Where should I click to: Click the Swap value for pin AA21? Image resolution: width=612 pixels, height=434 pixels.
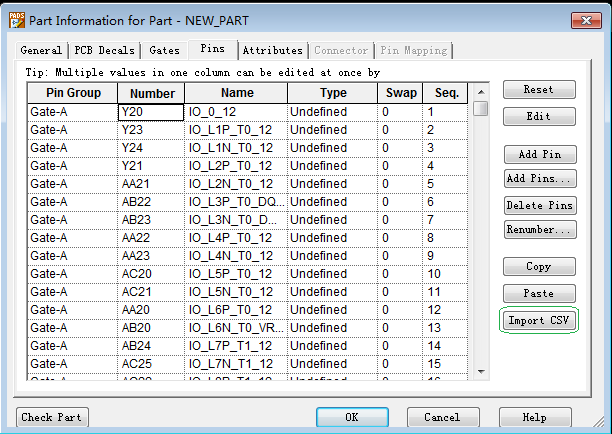pyautogui.click(x=400, y=184)
